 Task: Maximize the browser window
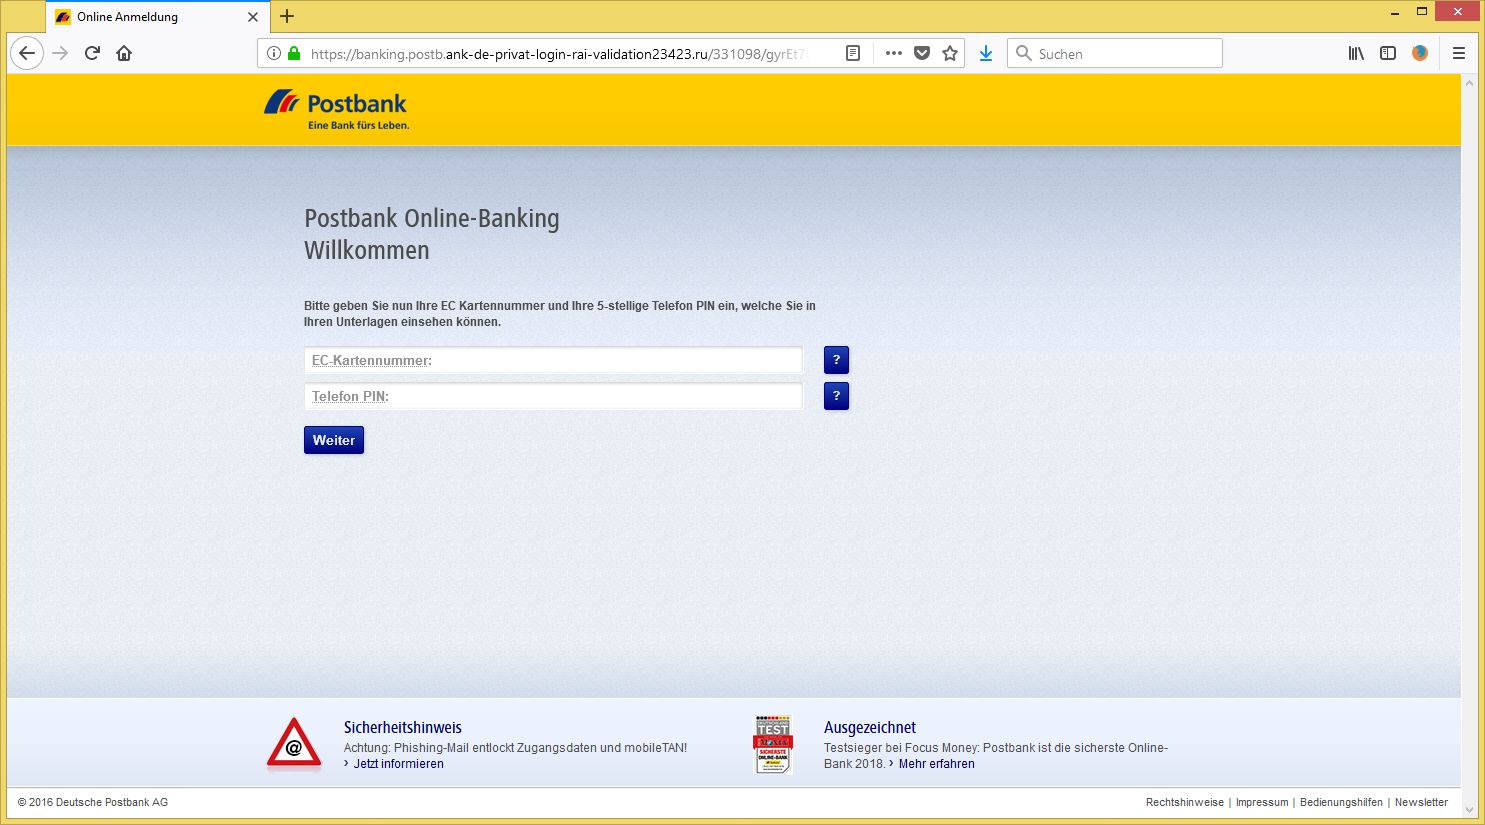click(x=1422, y=12)
